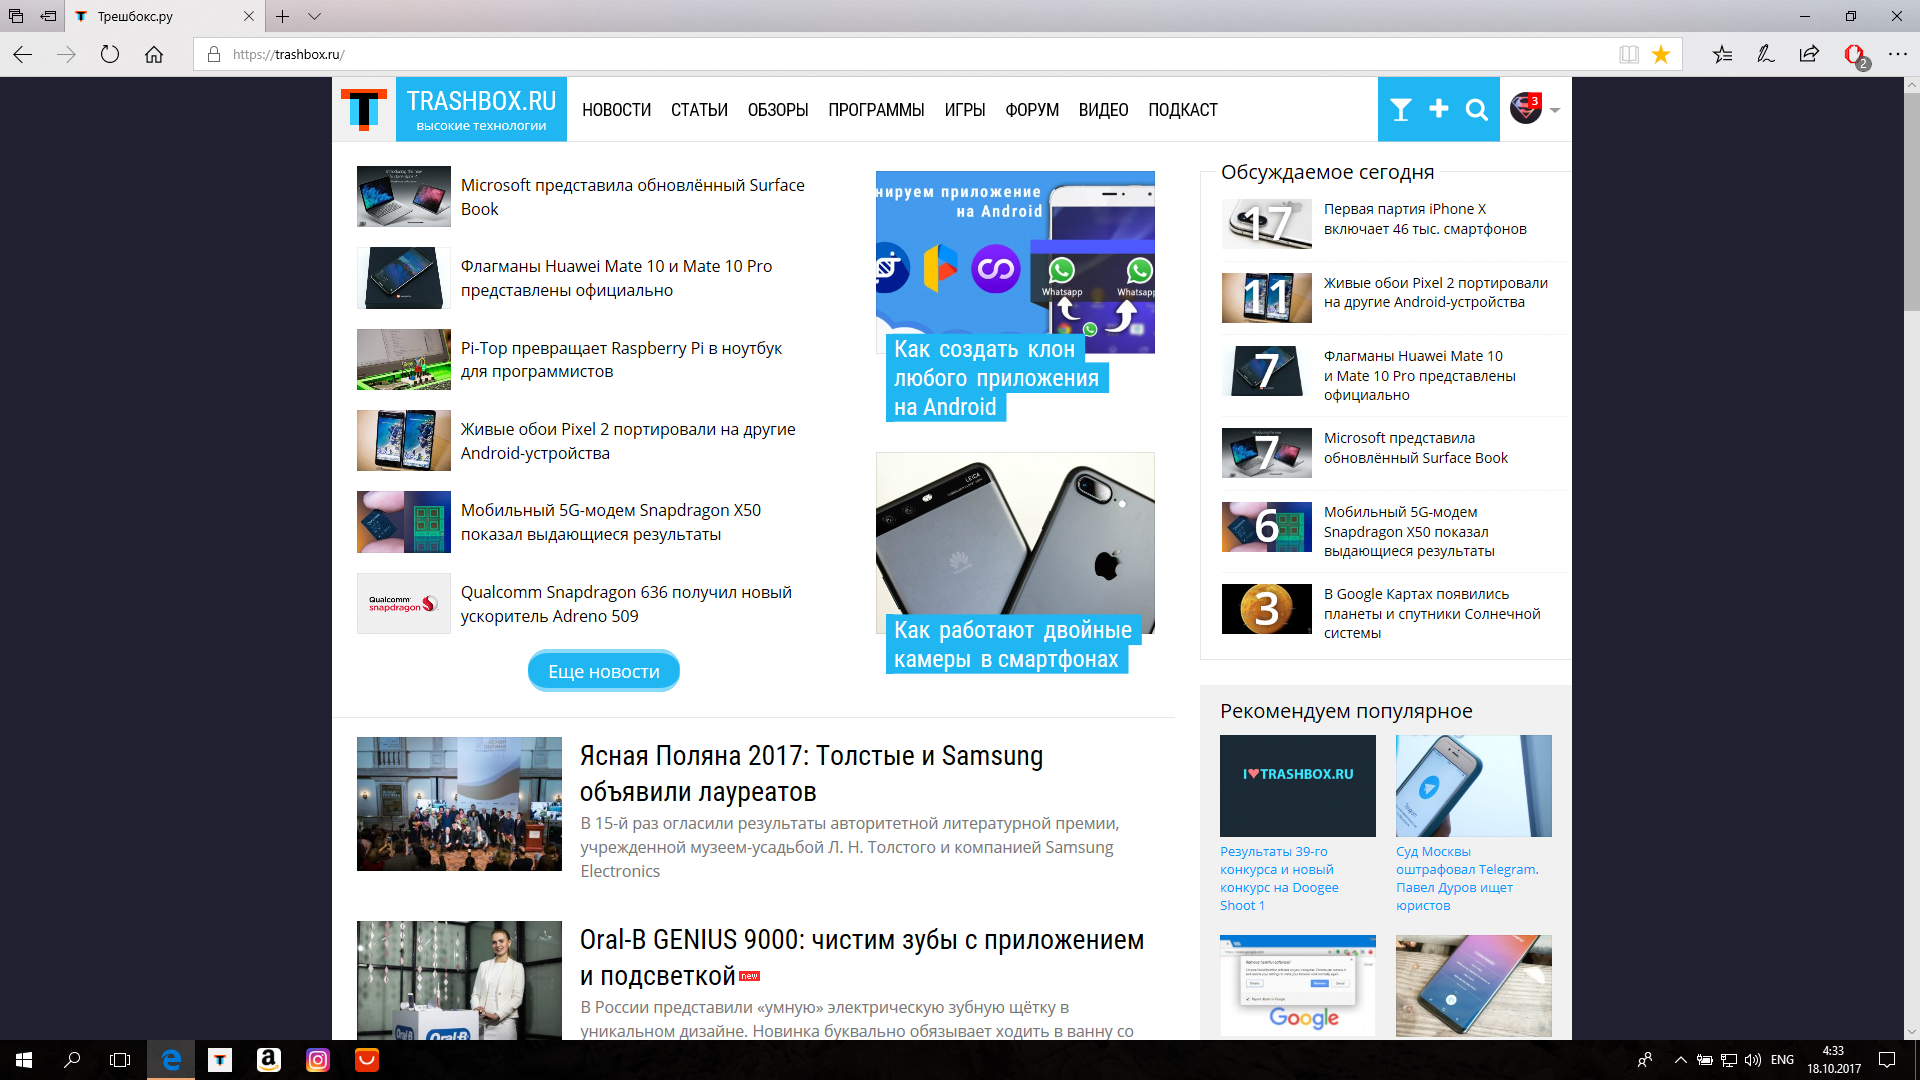Click set these tabs aside icon

[x=48, y=16]
